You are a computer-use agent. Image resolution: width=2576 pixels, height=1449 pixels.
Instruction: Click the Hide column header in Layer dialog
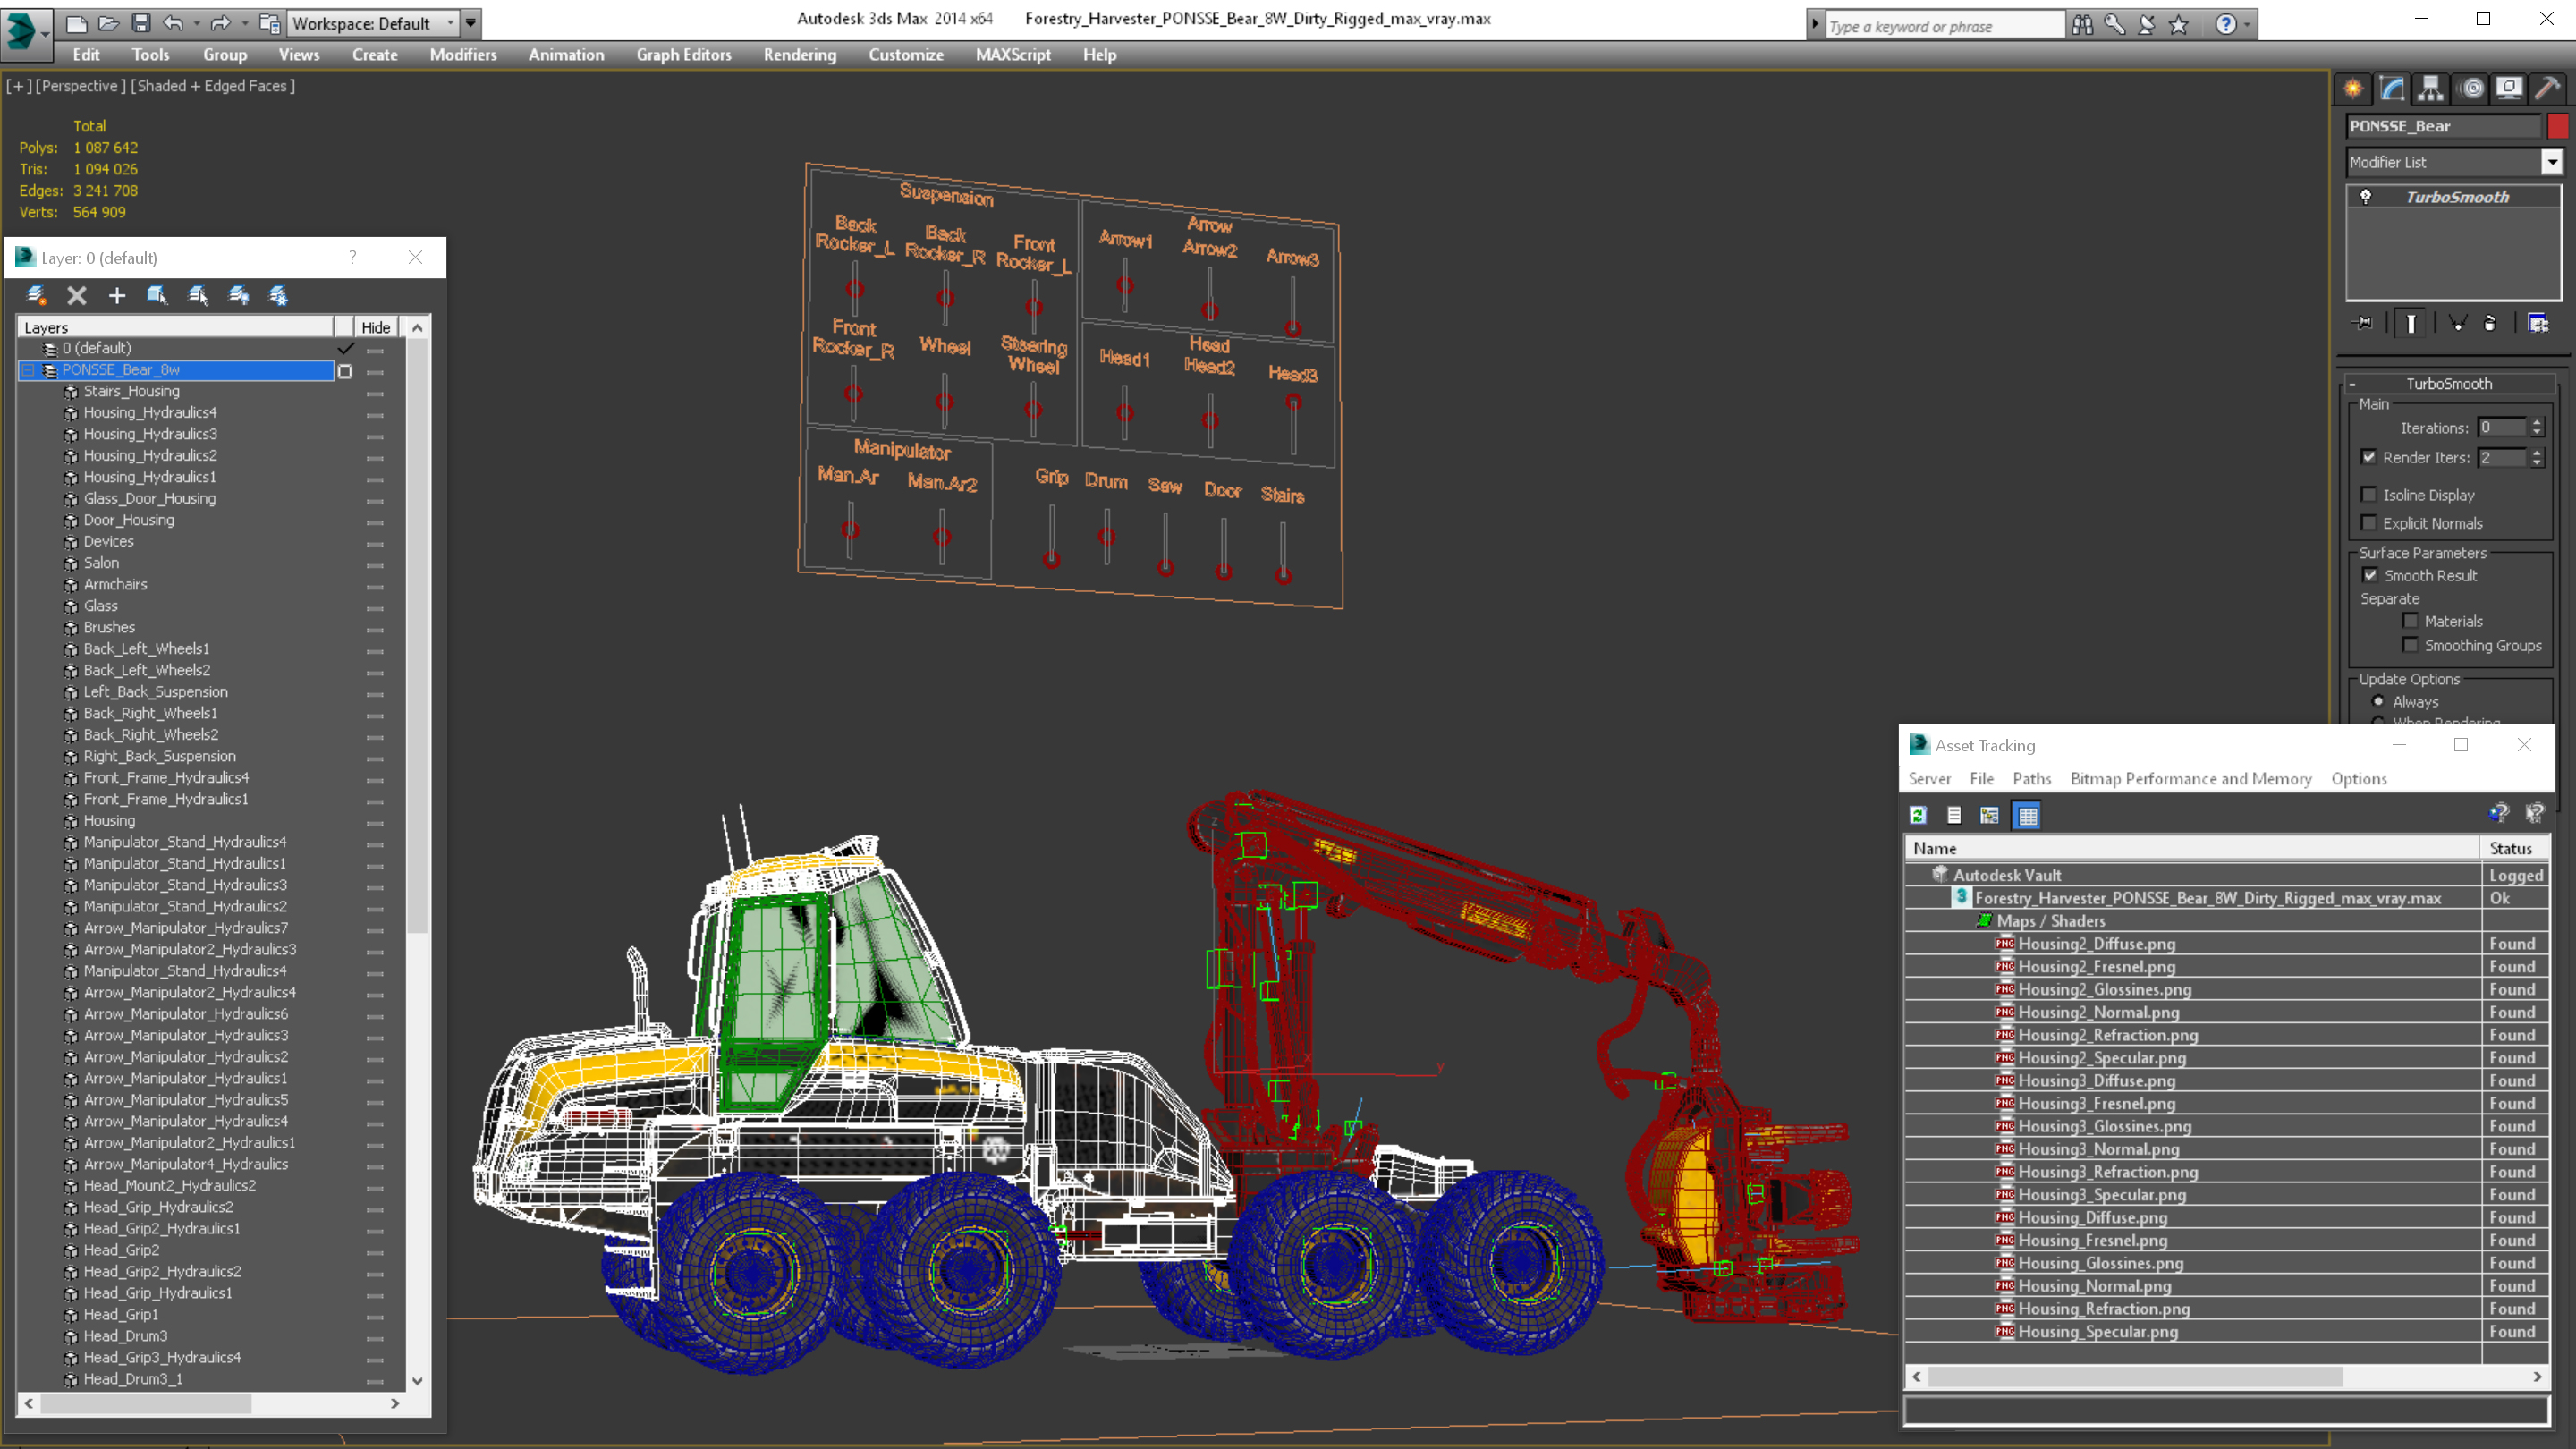tap(376, 327)
